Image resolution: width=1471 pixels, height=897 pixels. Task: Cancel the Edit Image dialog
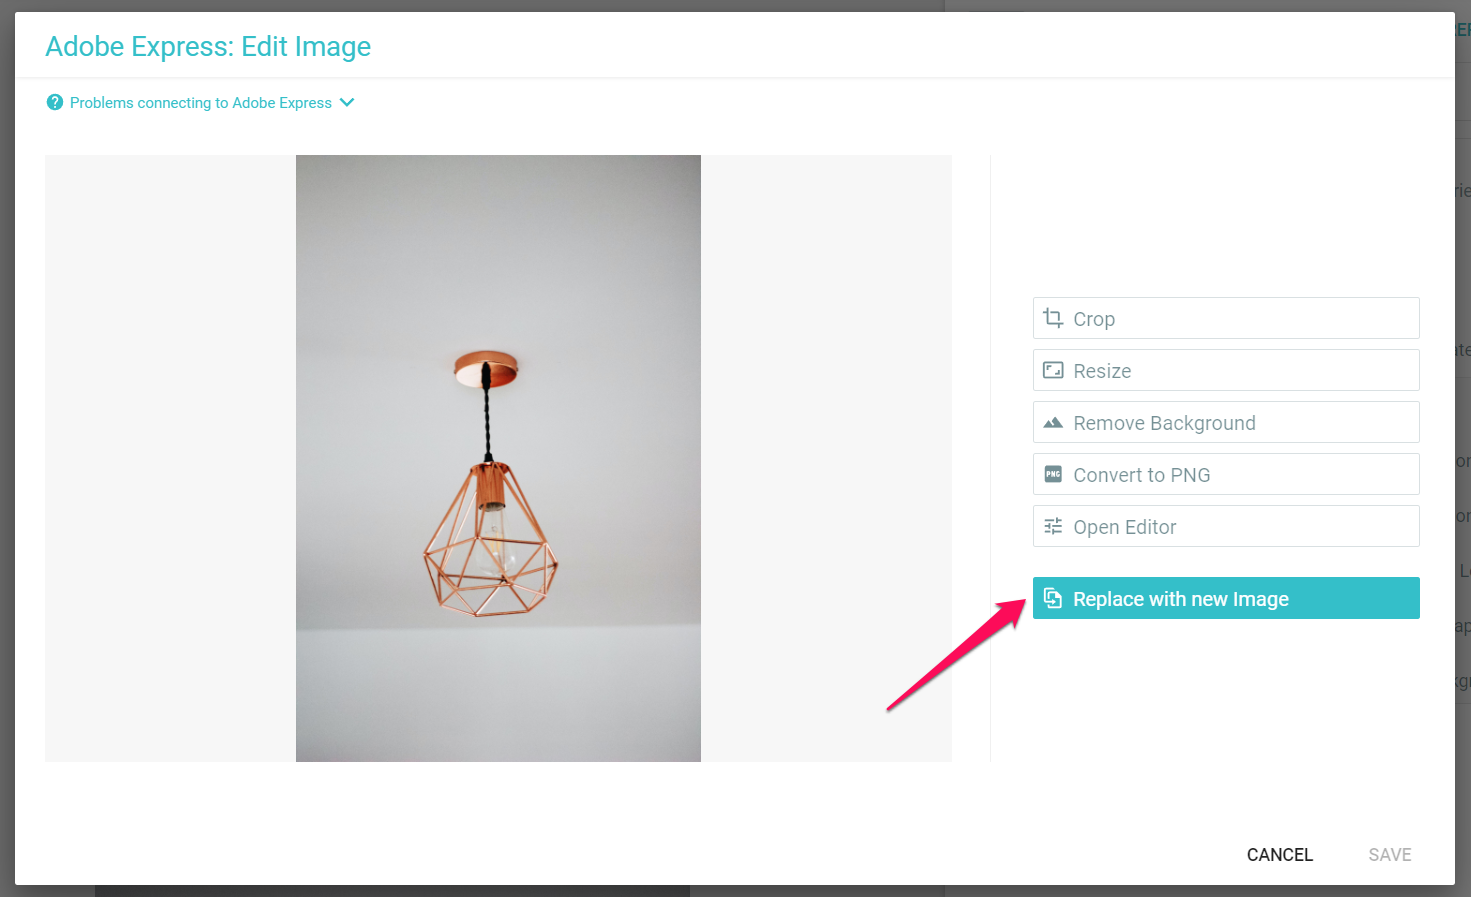(x=1279, y=855)
